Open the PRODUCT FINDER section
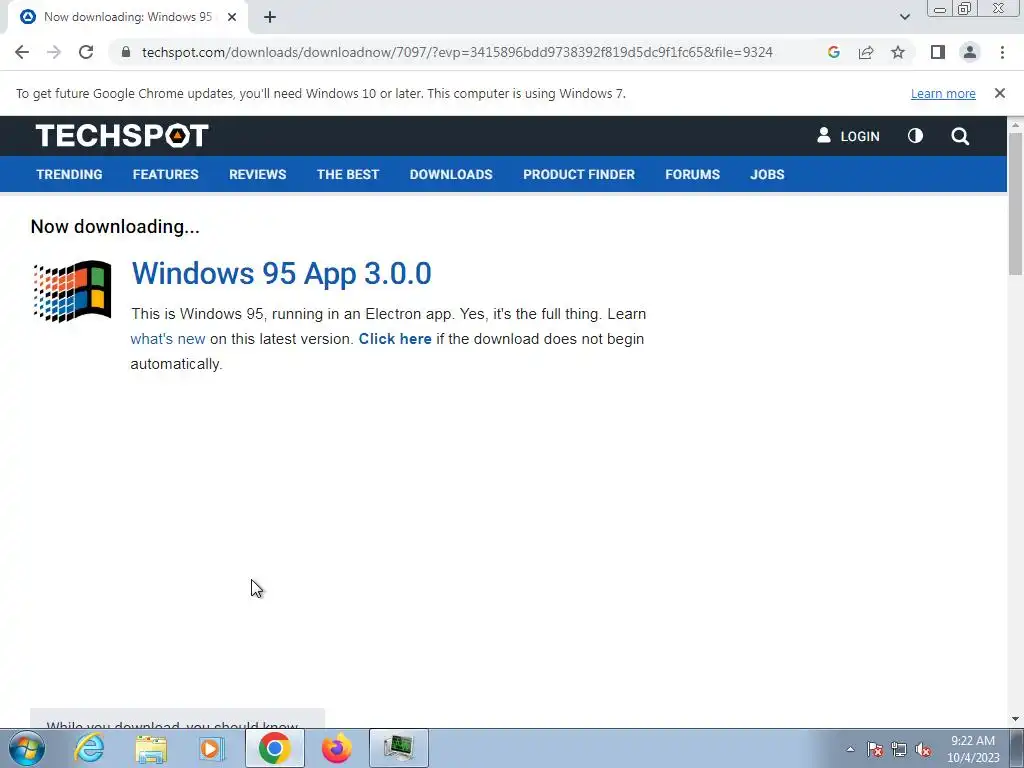 (x=579, y=174)
